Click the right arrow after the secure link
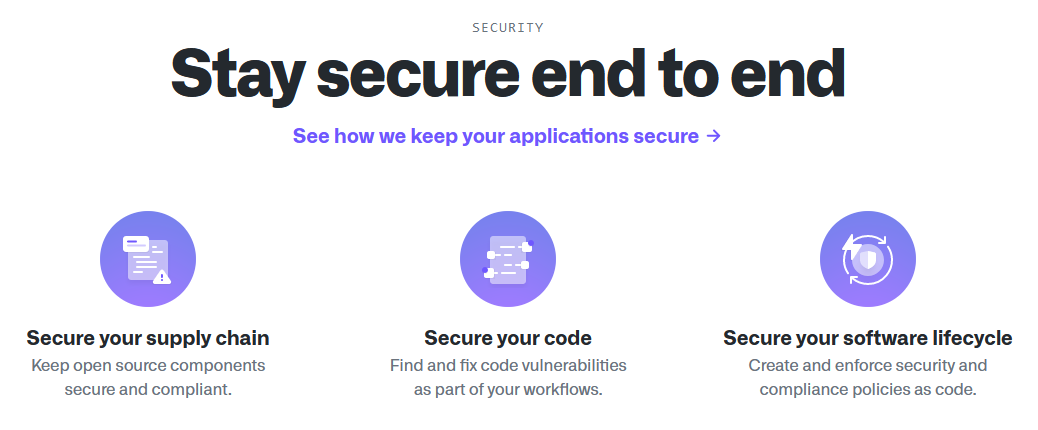The image size is (1038, 430). [713, 136]
